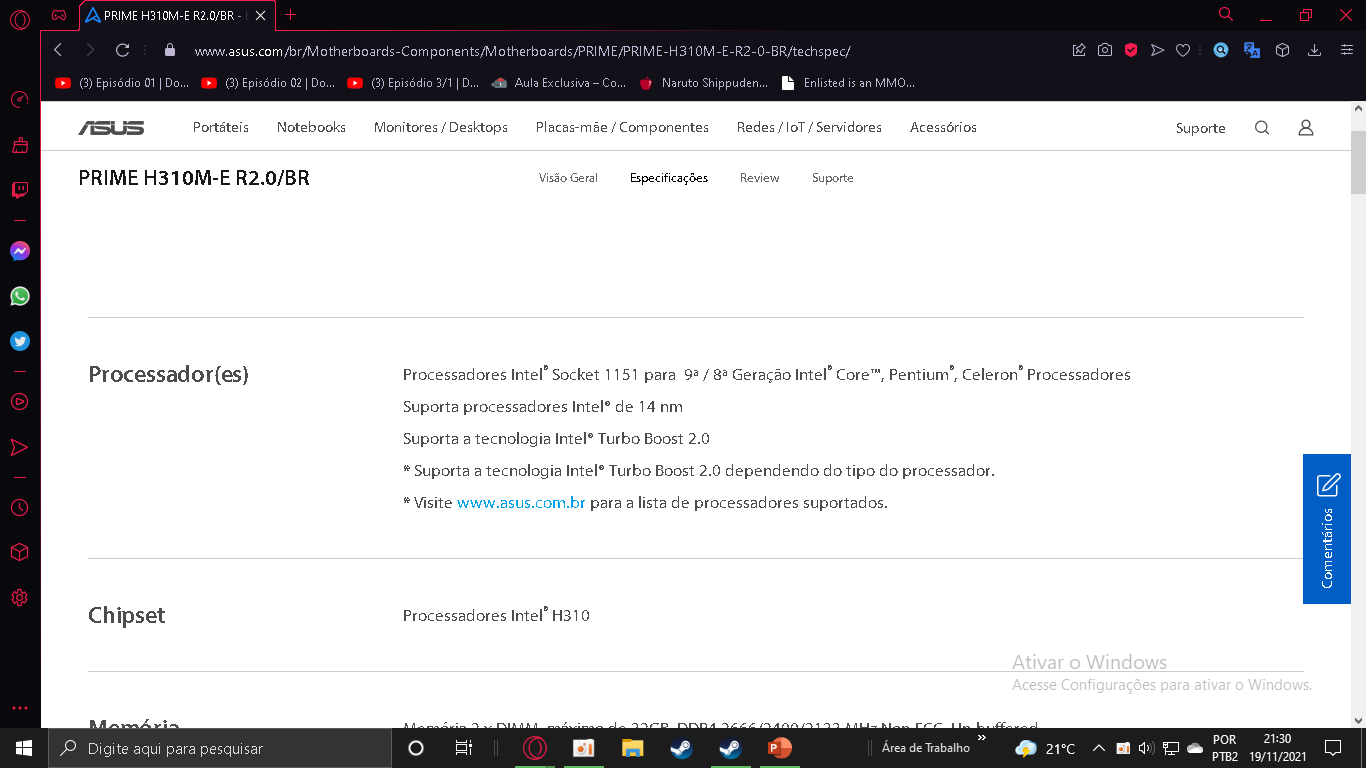Open sidebar setup three-dots menu
This screenshot has width=1366, height=768.
pyautogui.click(x=19, y=708)
